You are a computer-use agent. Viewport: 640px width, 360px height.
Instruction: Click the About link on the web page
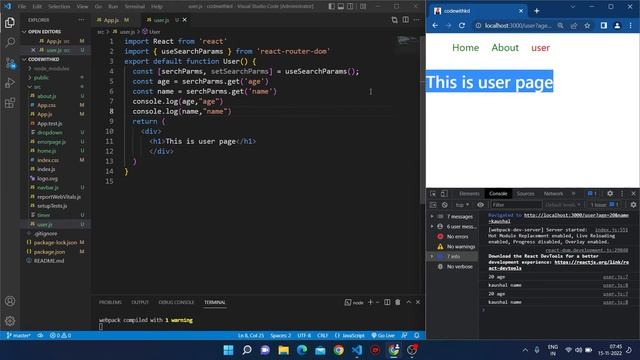(x=505, y=48)
